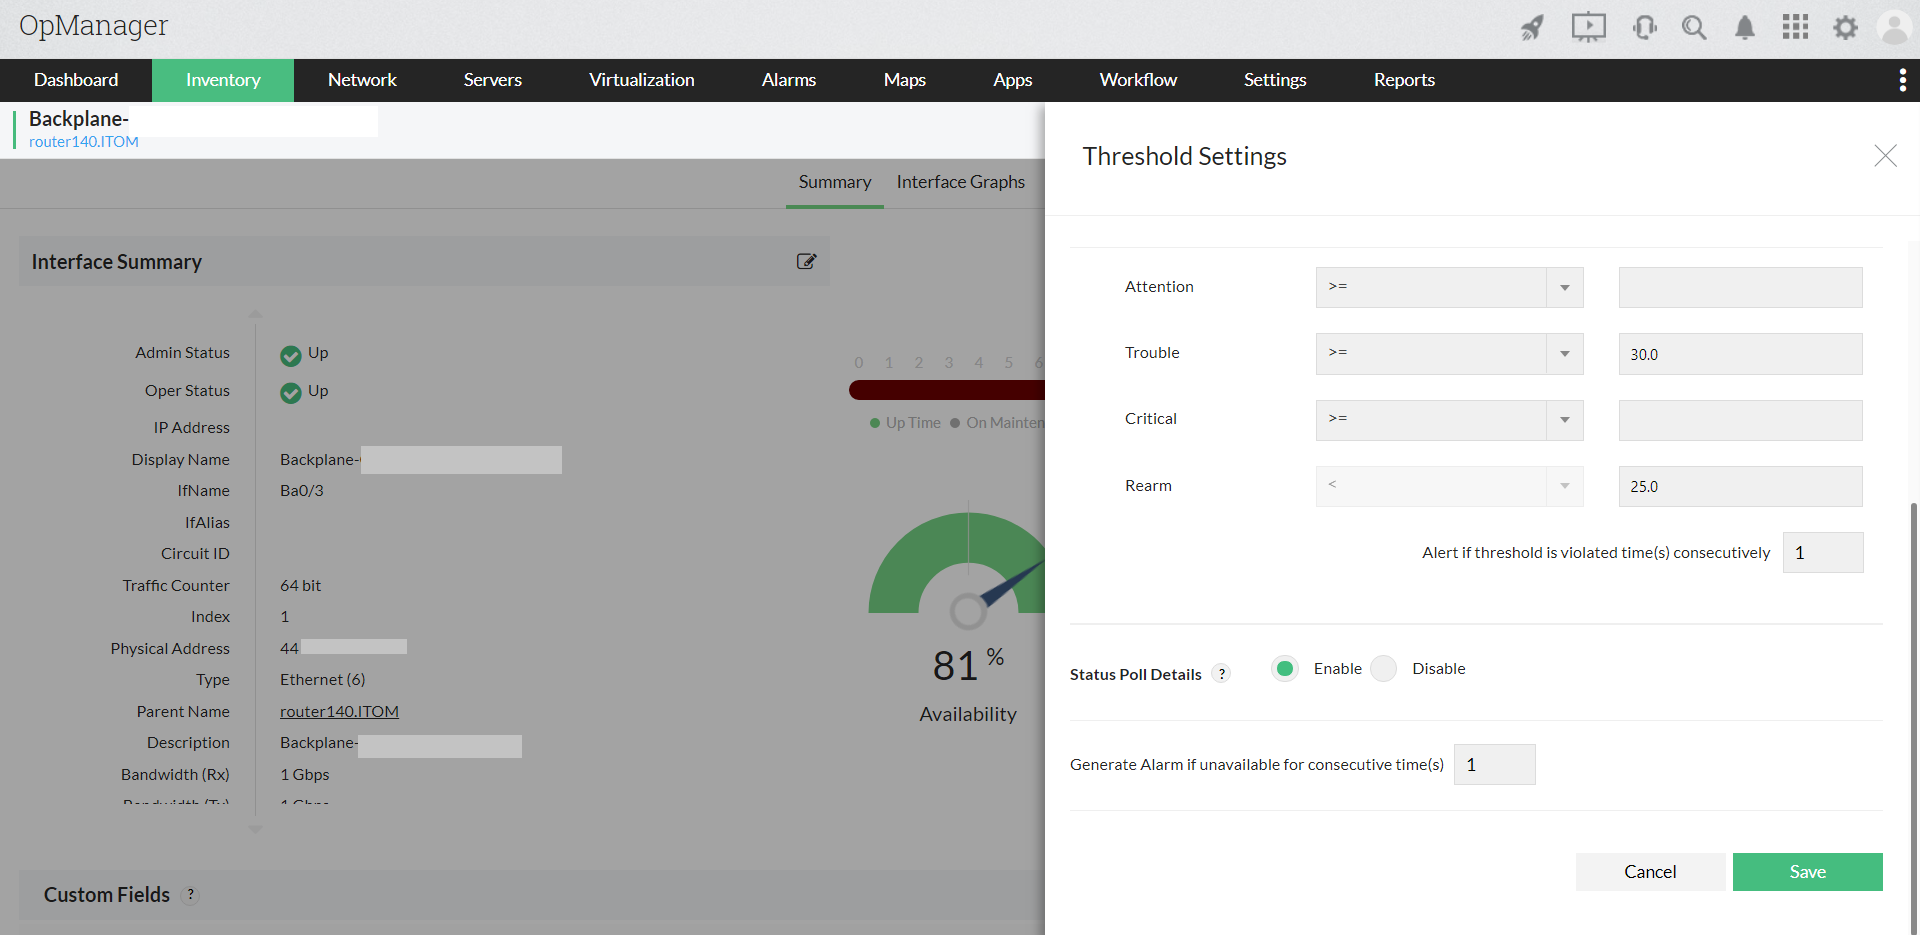The image size is (1920, 935).
Task: View notifications via the bell icon
Action: pos(1745,28)
